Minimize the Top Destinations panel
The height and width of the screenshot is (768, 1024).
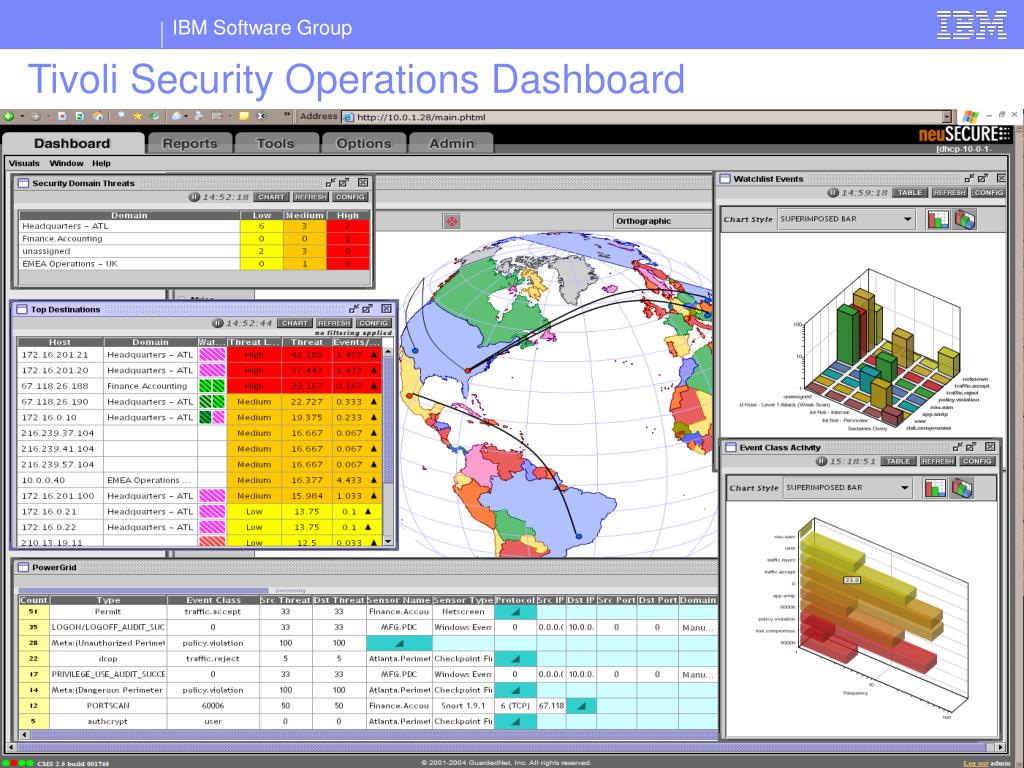click(x=354, y=309)
